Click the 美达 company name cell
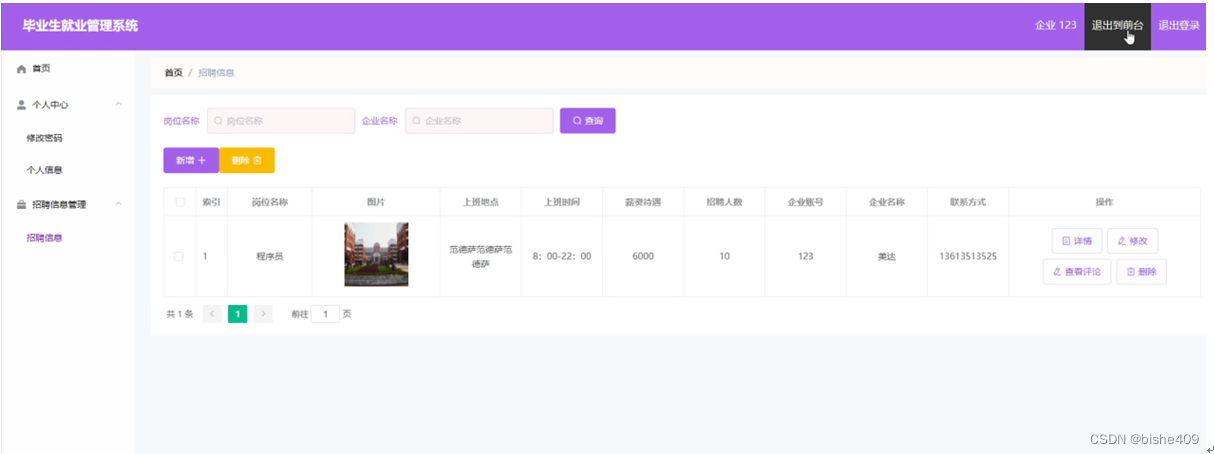This screenshot has width=1214, height=454. tap(887, 256)
